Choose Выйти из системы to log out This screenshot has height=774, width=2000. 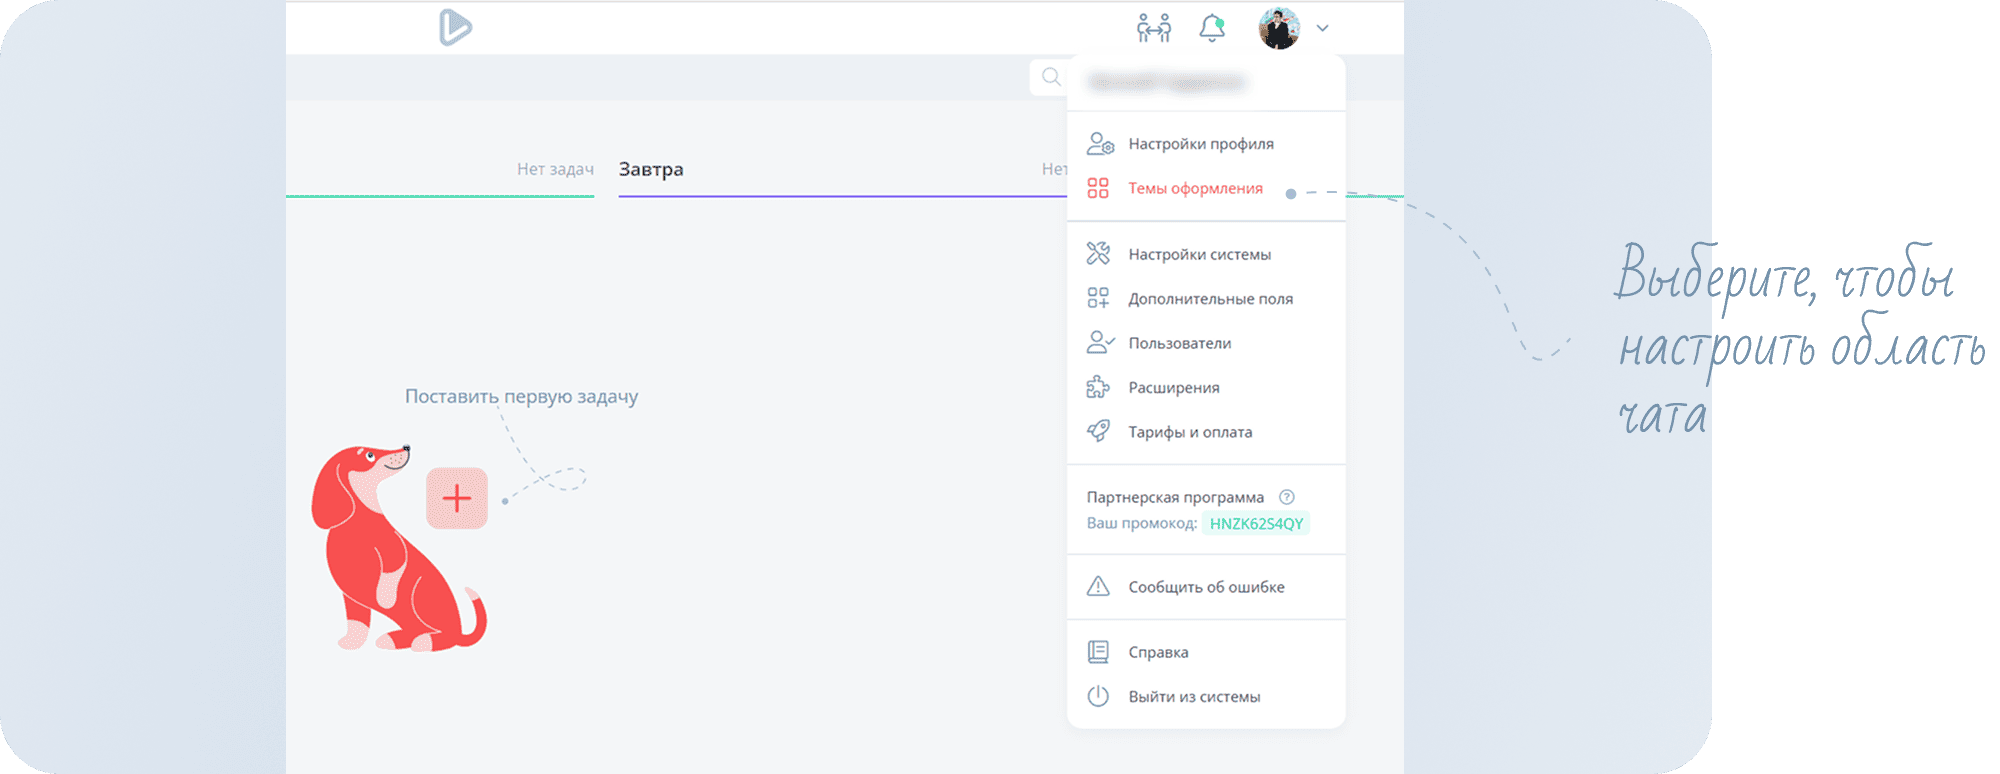(1194, 697)
